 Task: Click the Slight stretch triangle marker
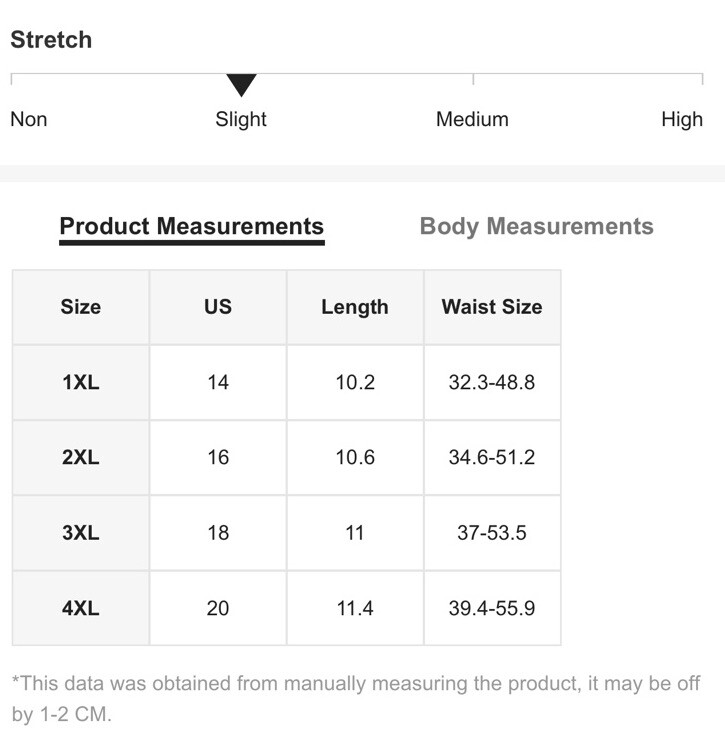tap(241, 85)
